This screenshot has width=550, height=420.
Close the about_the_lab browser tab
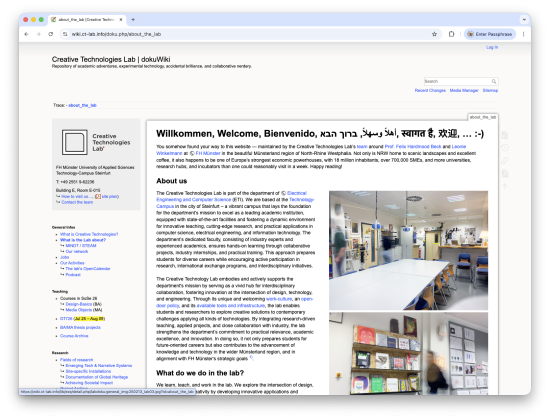(x=121, y=20)
